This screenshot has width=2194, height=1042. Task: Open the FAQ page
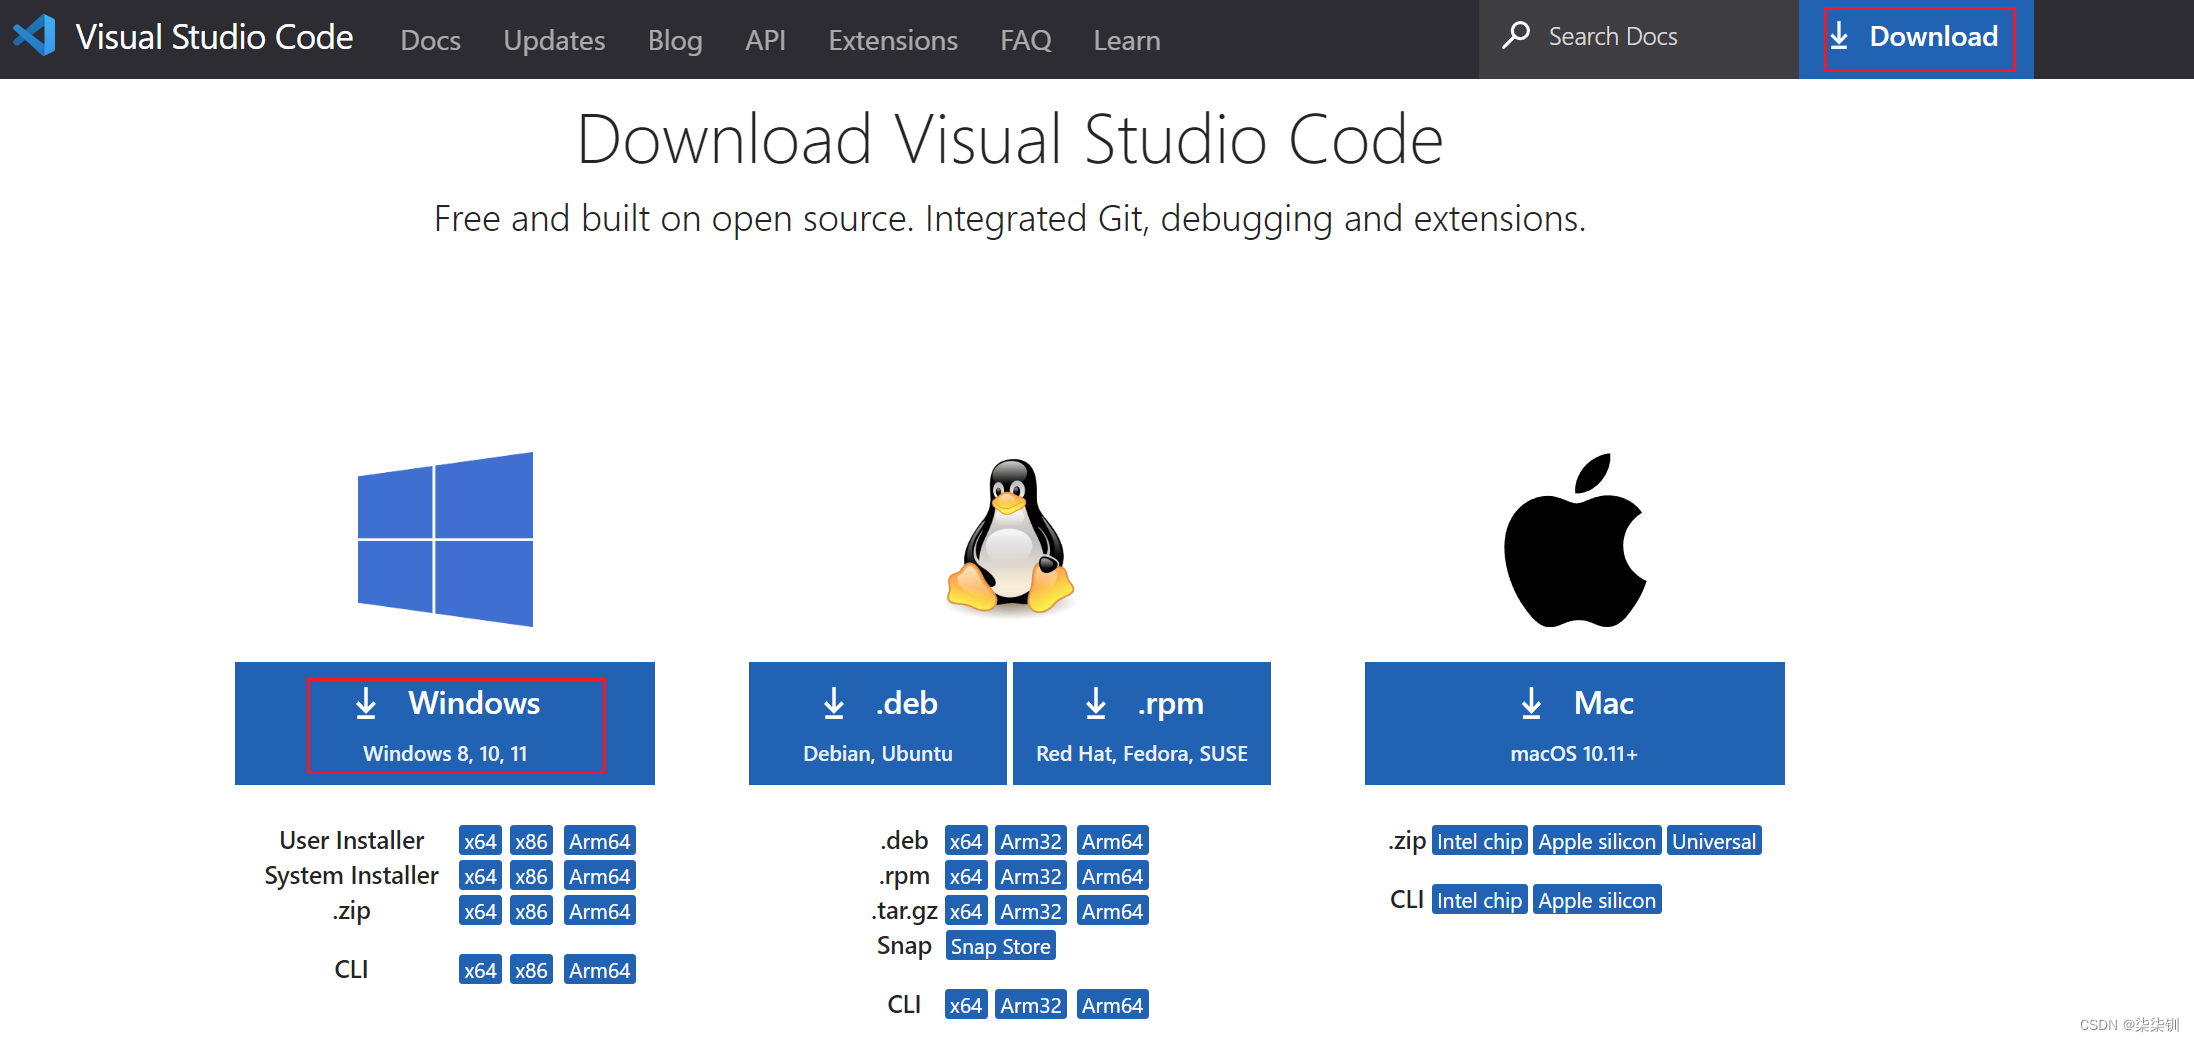[x=1026, y=40]
